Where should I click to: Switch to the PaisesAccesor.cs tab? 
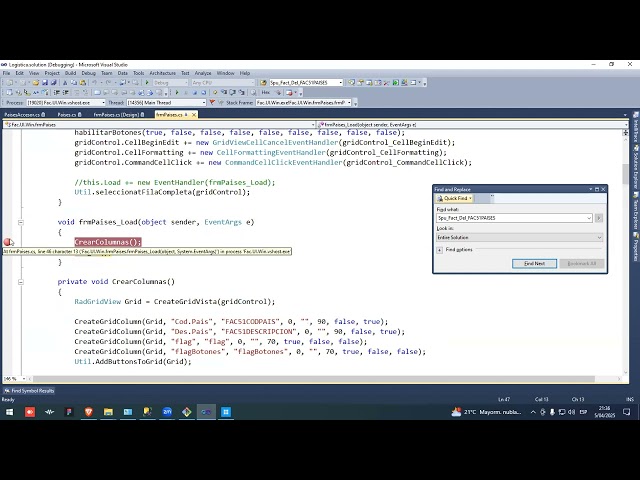22,115
